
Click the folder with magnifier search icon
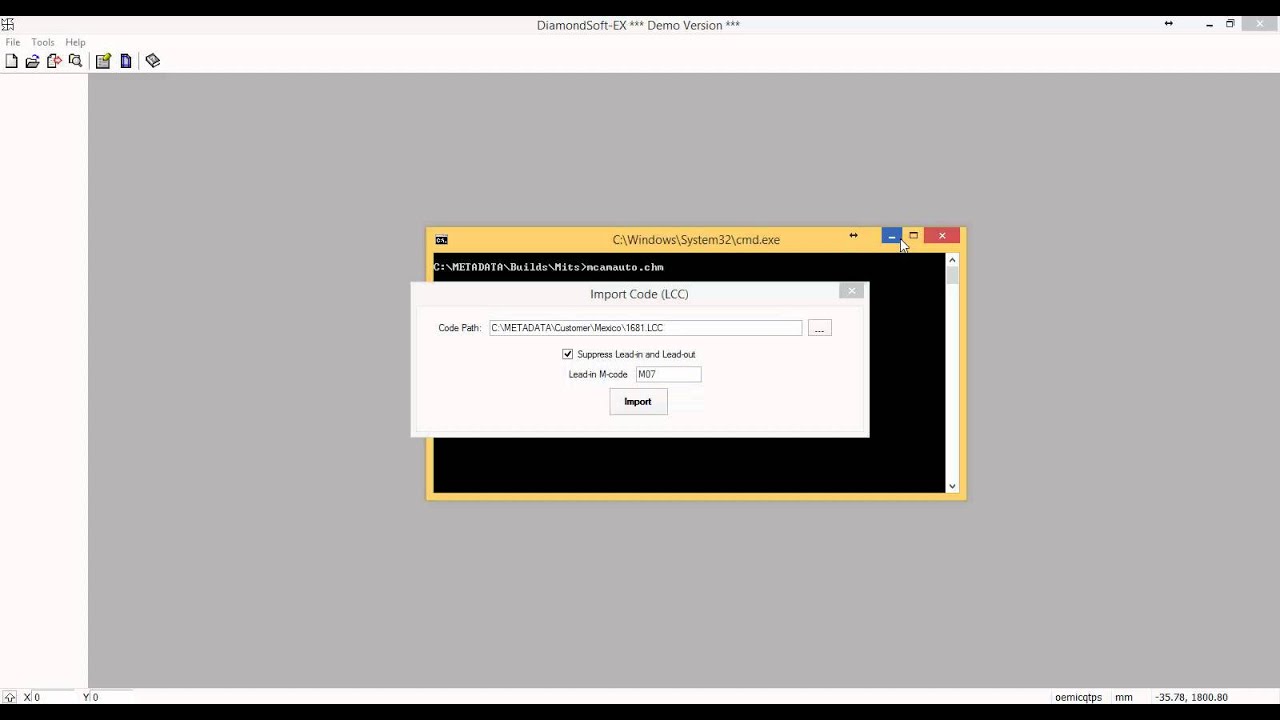coord(75,61)
